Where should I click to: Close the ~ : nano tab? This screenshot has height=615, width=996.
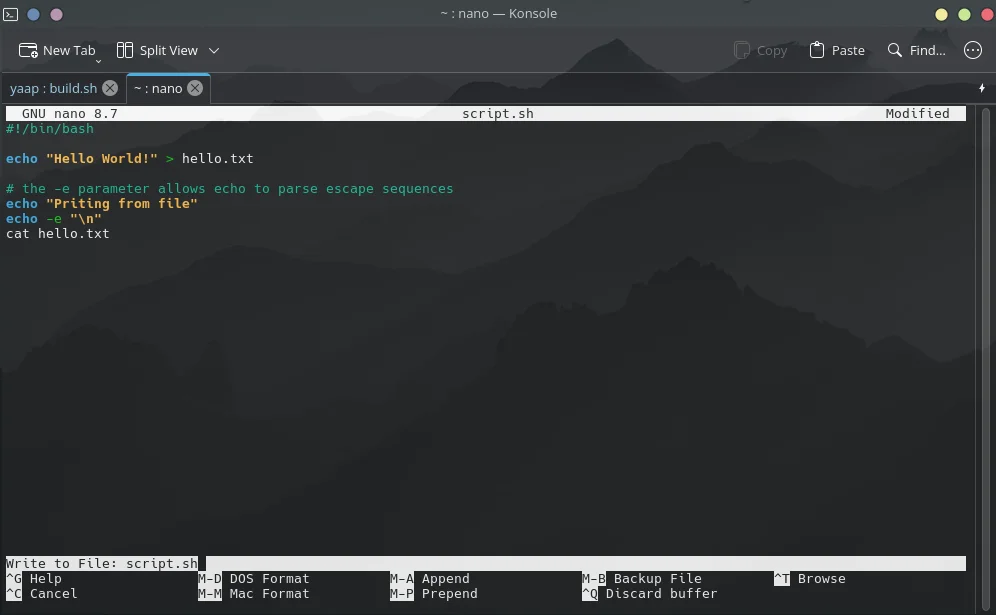(195, 88)
